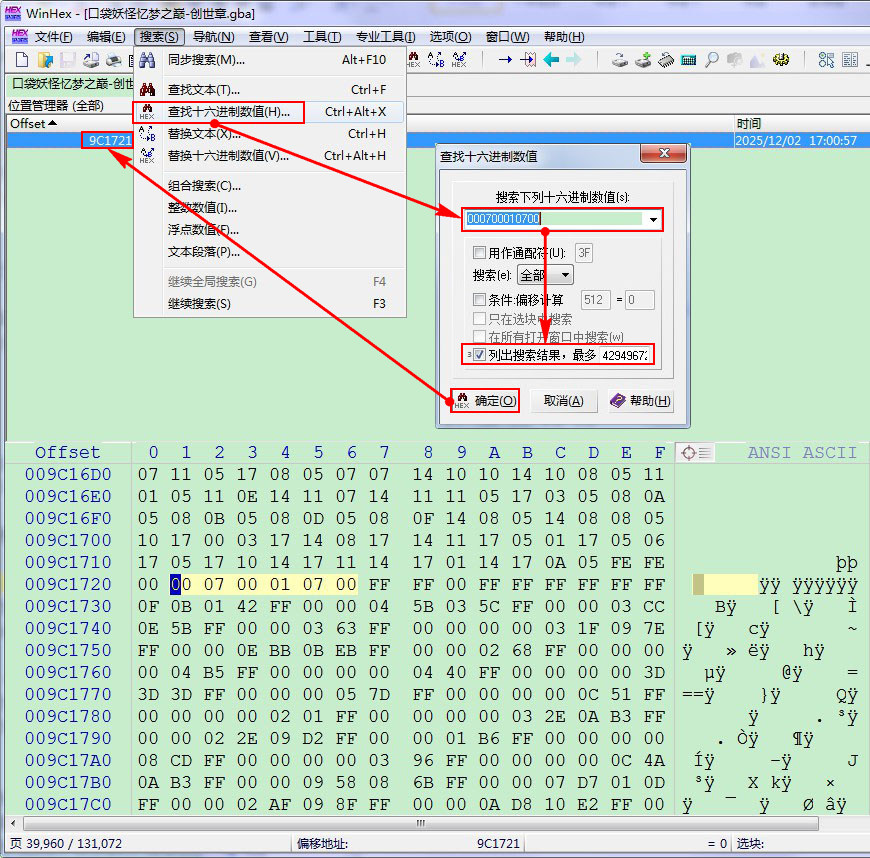Click the Open file folder icon
The image size is (870, 858).
pyautogui.click(x=45, y=59)
